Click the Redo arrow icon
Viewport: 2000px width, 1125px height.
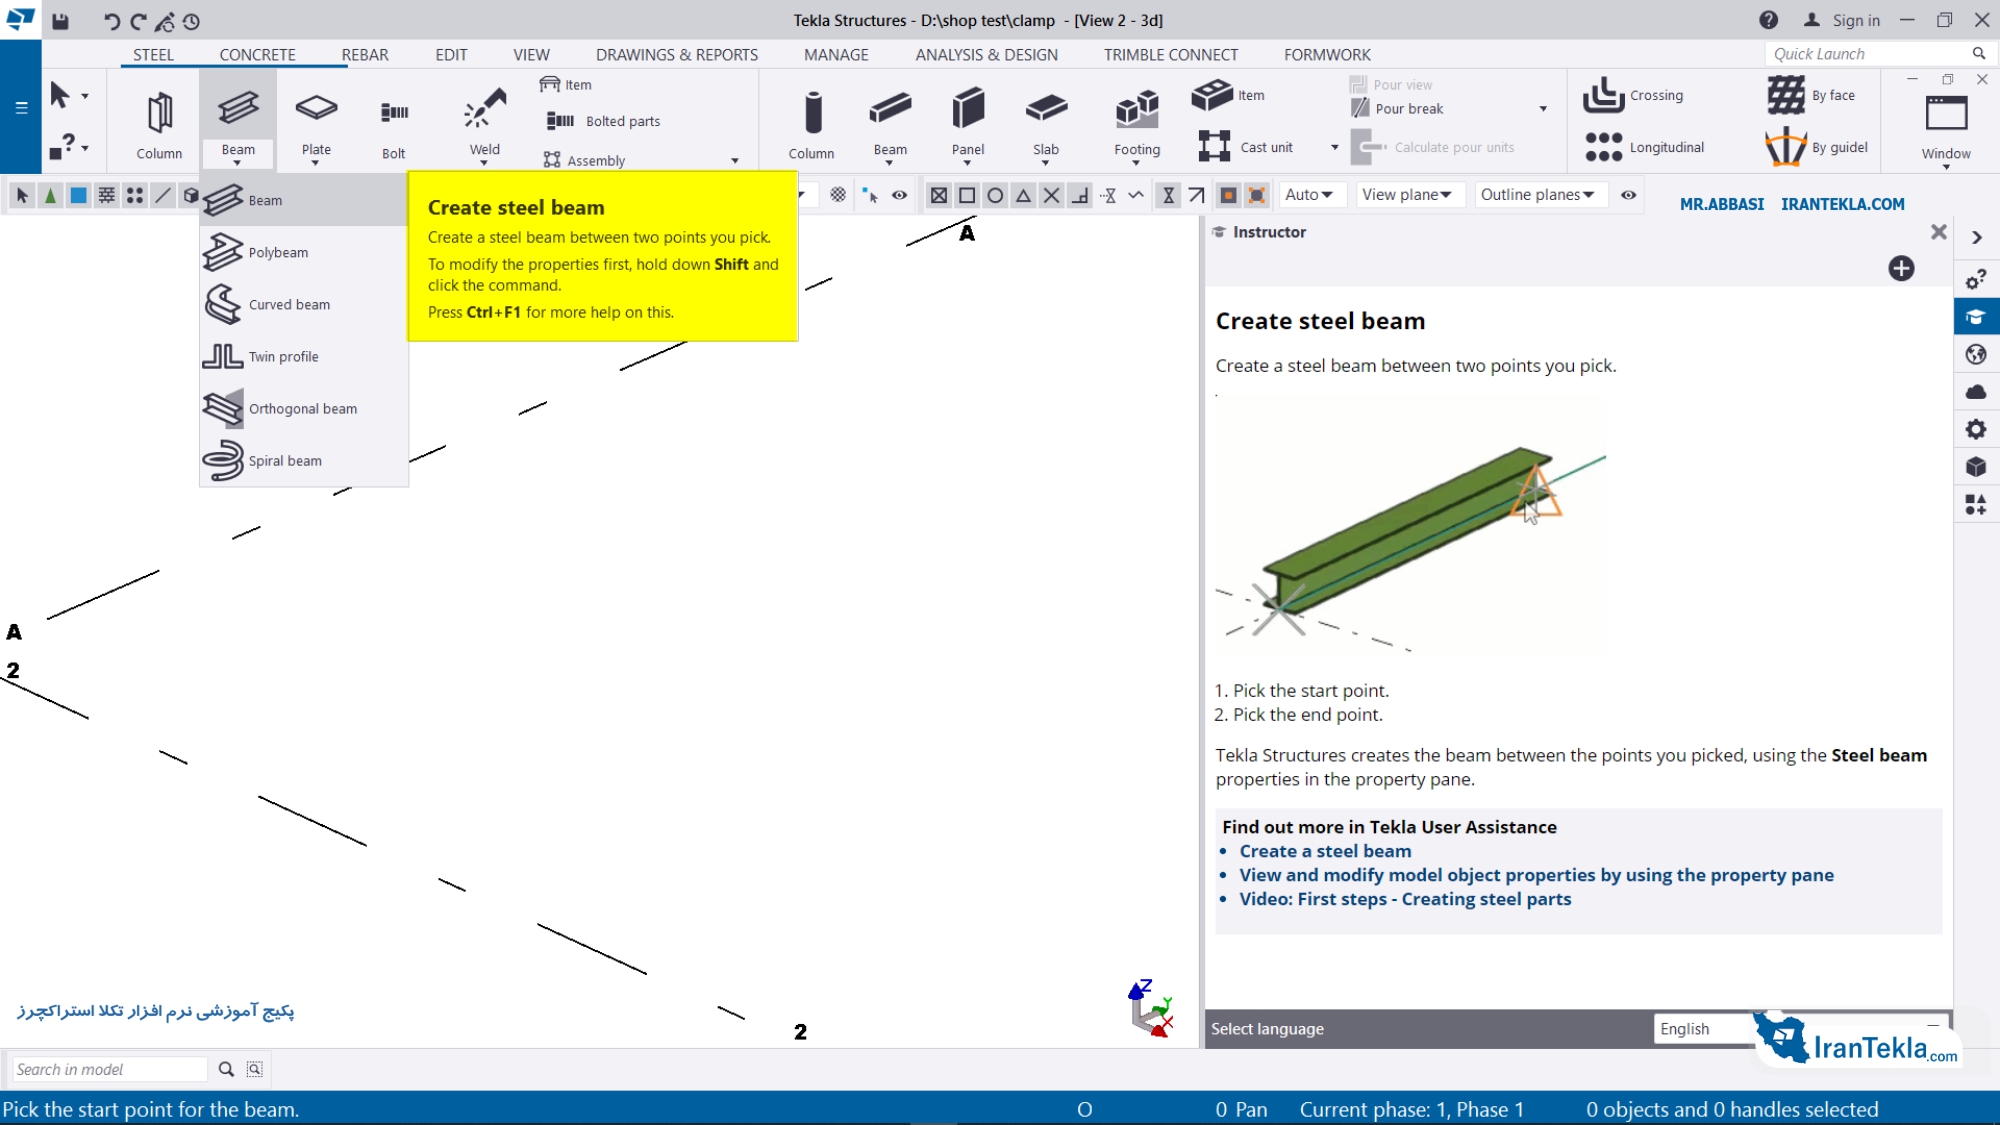pyautogui.click(x=138, y=20)
